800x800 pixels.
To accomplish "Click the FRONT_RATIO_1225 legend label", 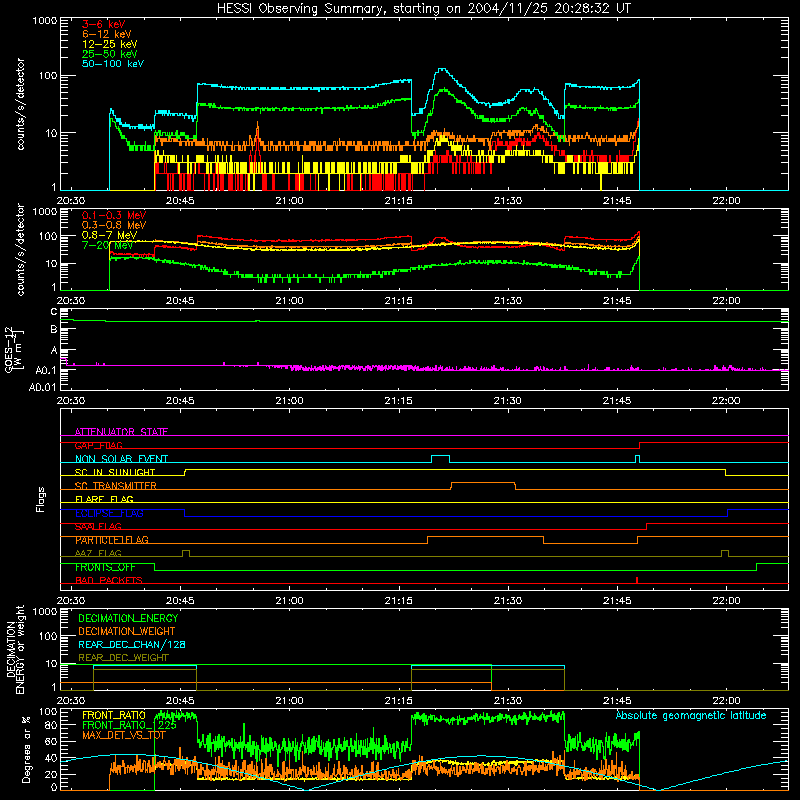I will (129, 725).
